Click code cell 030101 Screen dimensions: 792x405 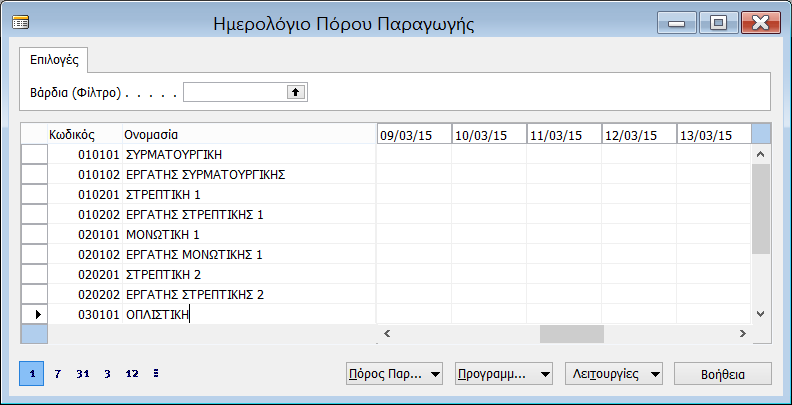(85, 314)
